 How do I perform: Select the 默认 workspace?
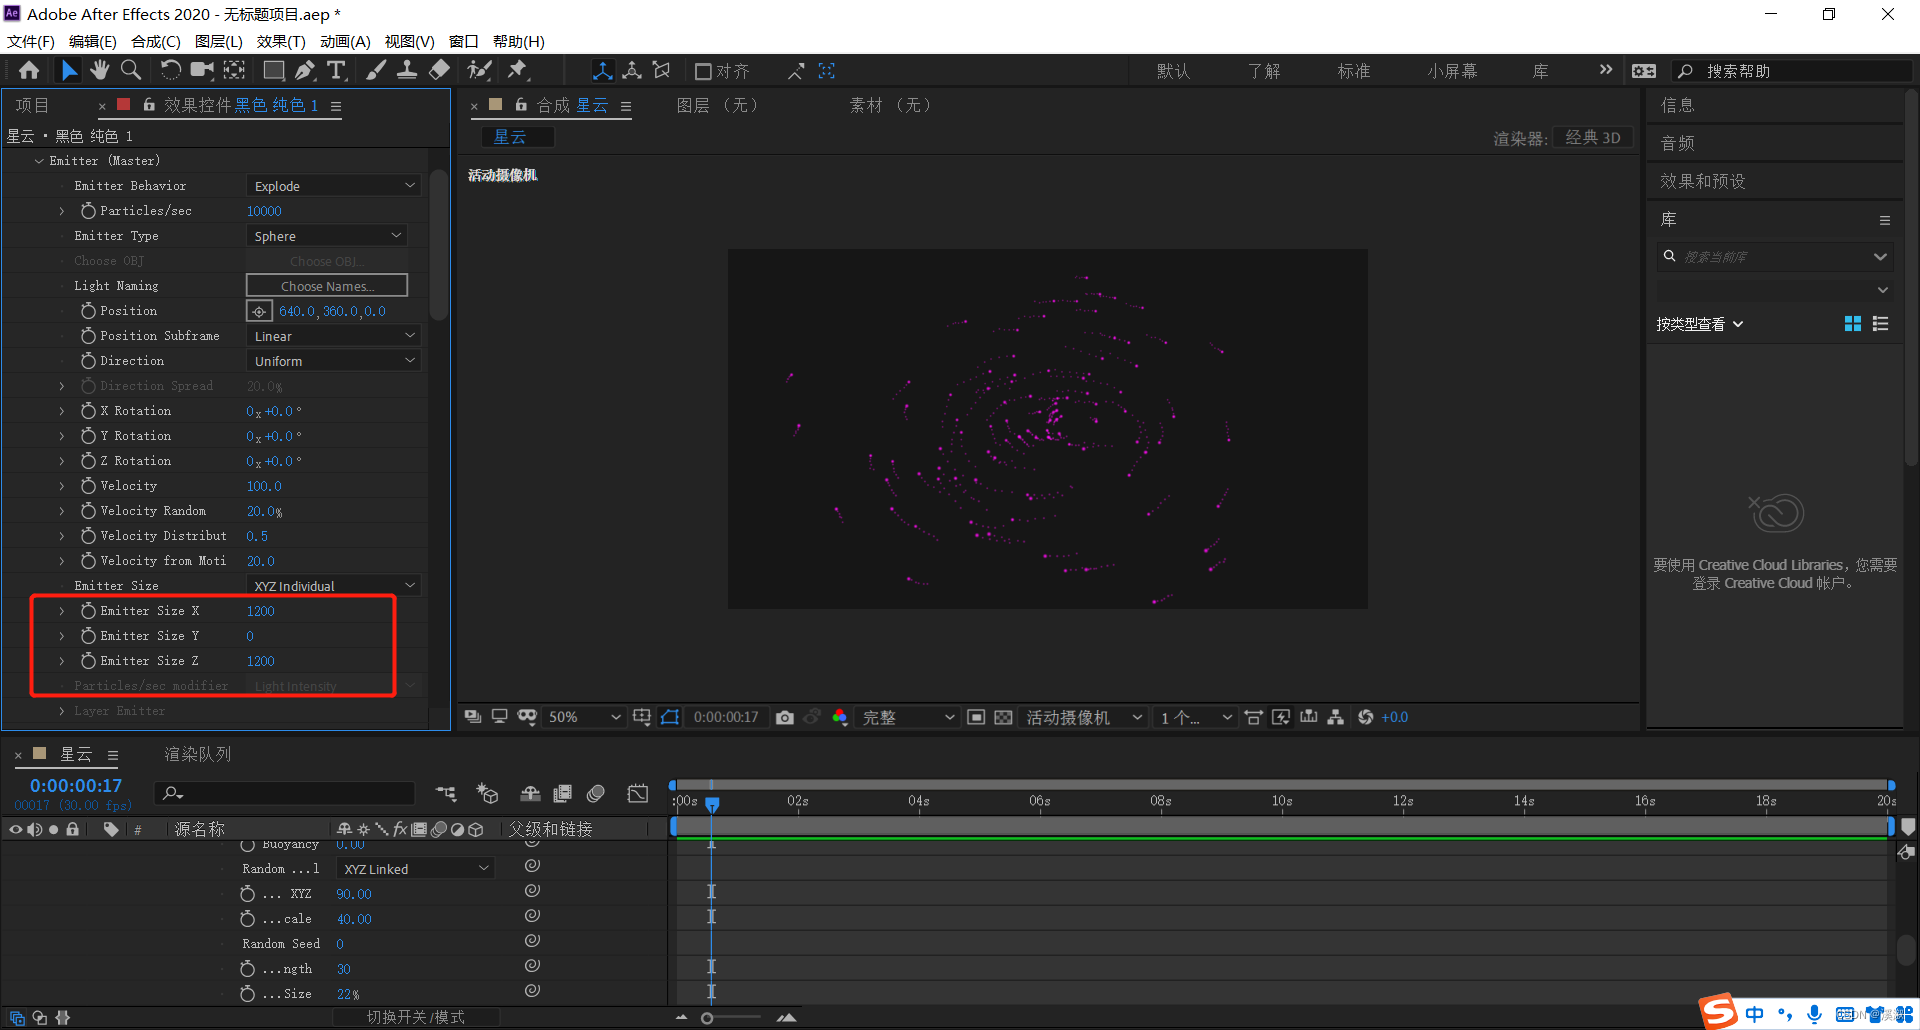point(1173,71)
